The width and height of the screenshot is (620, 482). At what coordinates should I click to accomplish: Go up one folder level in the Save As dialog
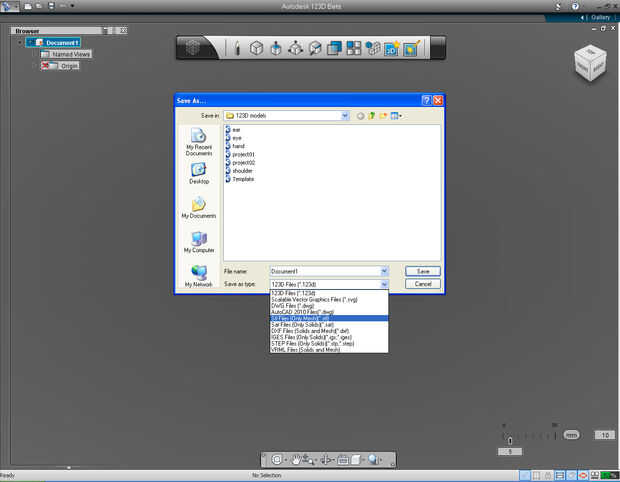[x=371, y=116]
